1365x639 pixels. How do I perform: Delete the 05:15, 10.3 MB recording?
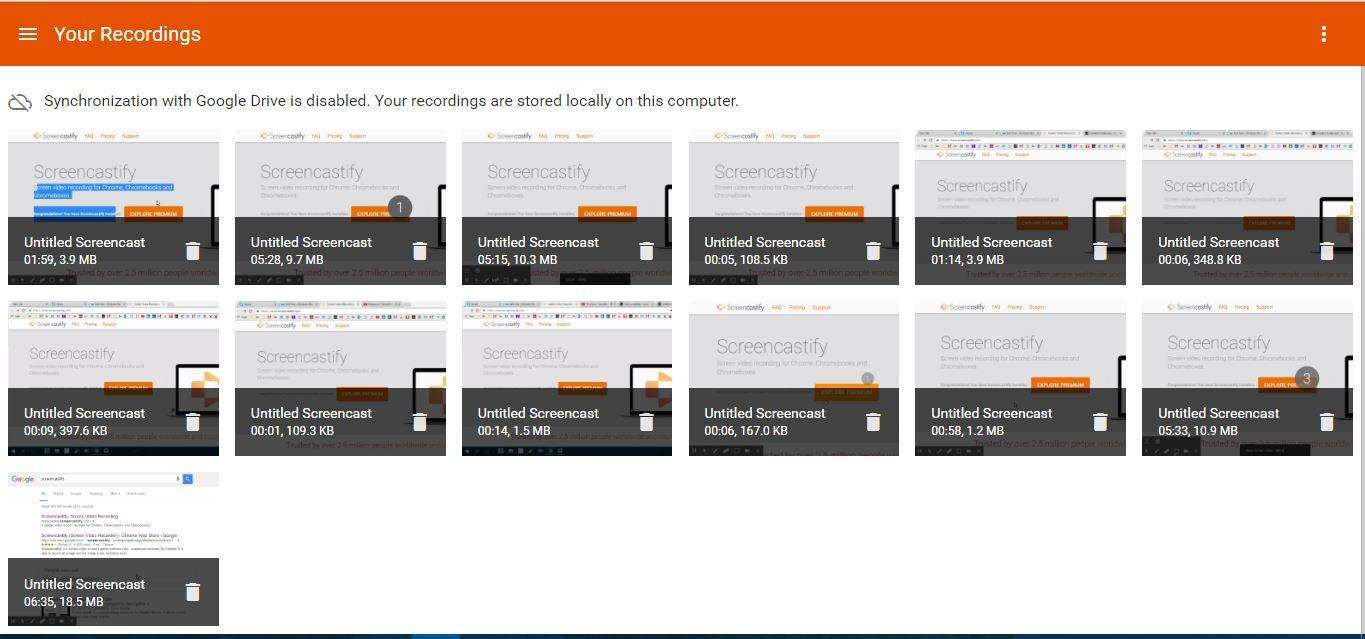(x=647, y=250)
